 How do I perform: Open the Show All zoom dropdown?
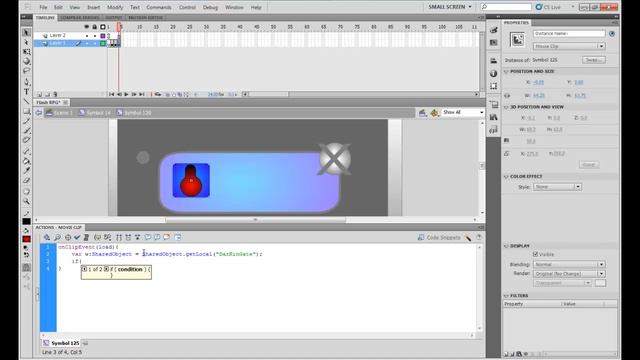pos(463,112)
